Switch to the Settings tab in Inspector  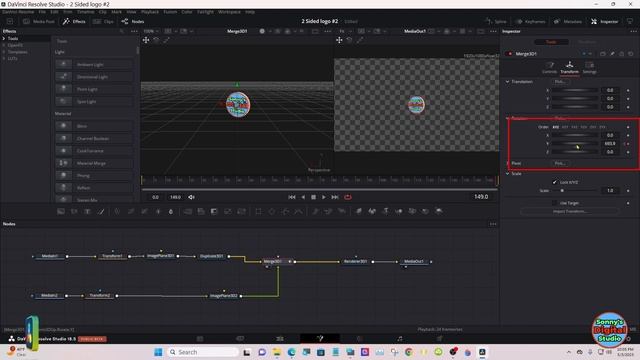click(x=589, y=67)
